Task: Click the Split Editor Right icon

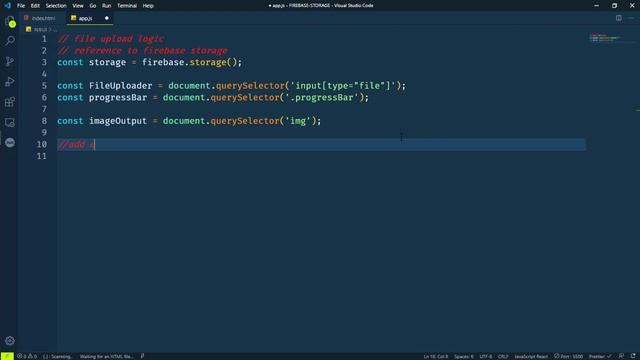Action: click(x=619, y=18)
